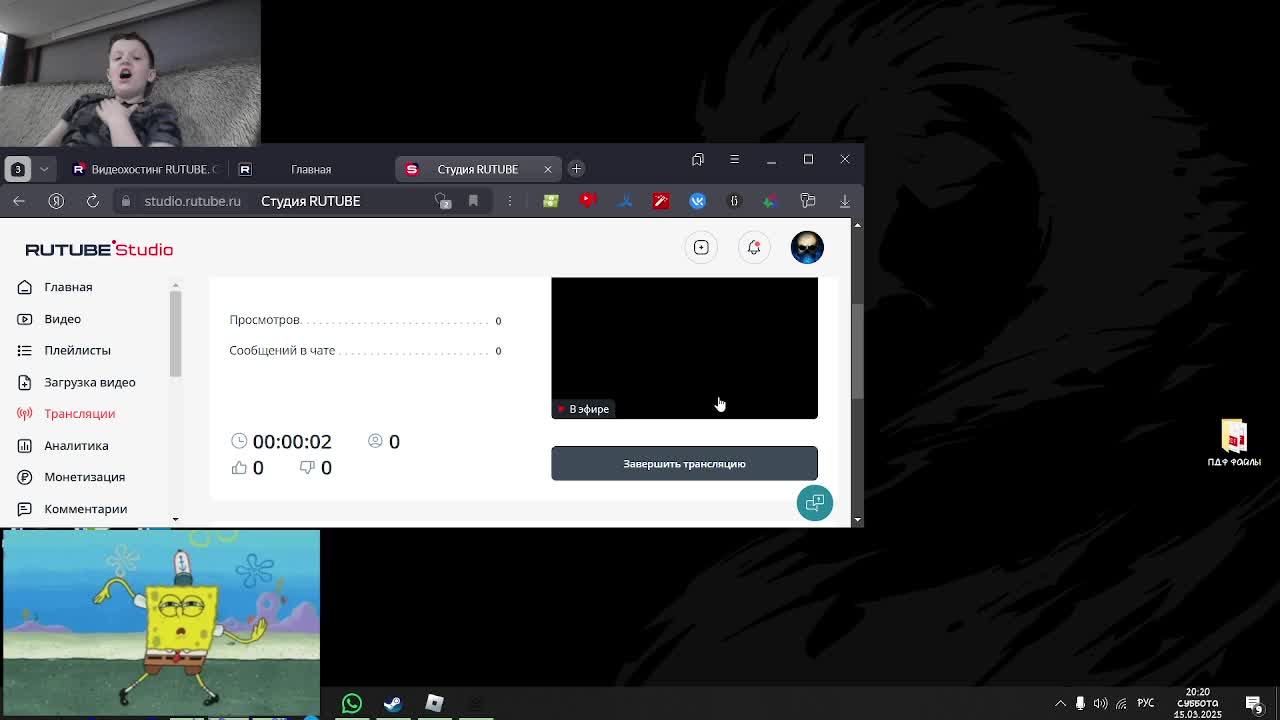The image size is (1280, 720).
Task: Switch to Видеохостинг RUTUBE browser tab
Action: [145, 169]
